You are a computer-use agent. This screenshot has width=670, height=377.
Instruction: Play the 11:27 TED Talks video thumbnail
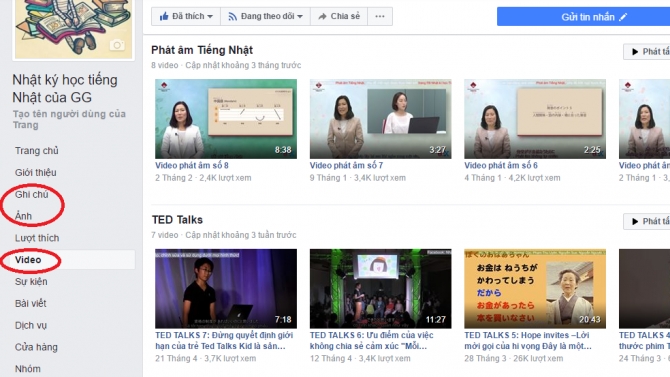coord(380,289)
